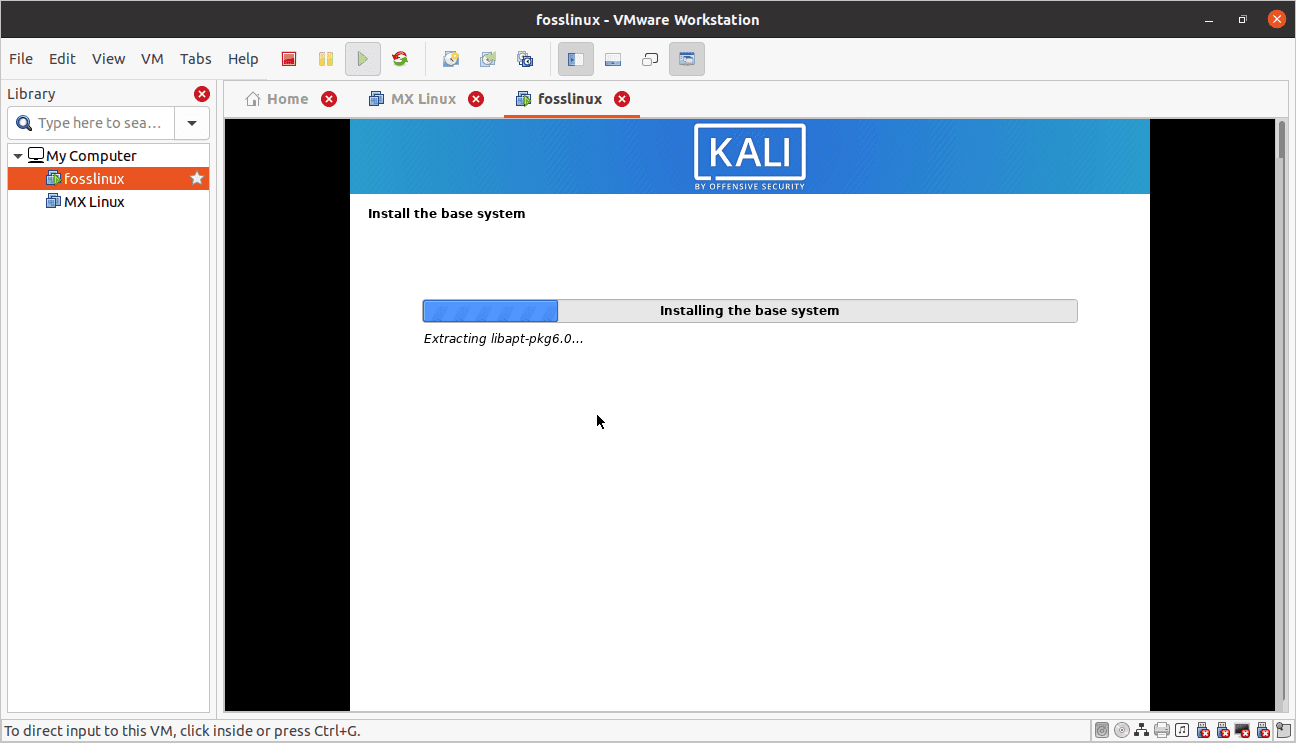Click the sound card status bar icon
Image resolution: width=1296 pixels, height=743 pixels.
click(x=1182, y=730)
